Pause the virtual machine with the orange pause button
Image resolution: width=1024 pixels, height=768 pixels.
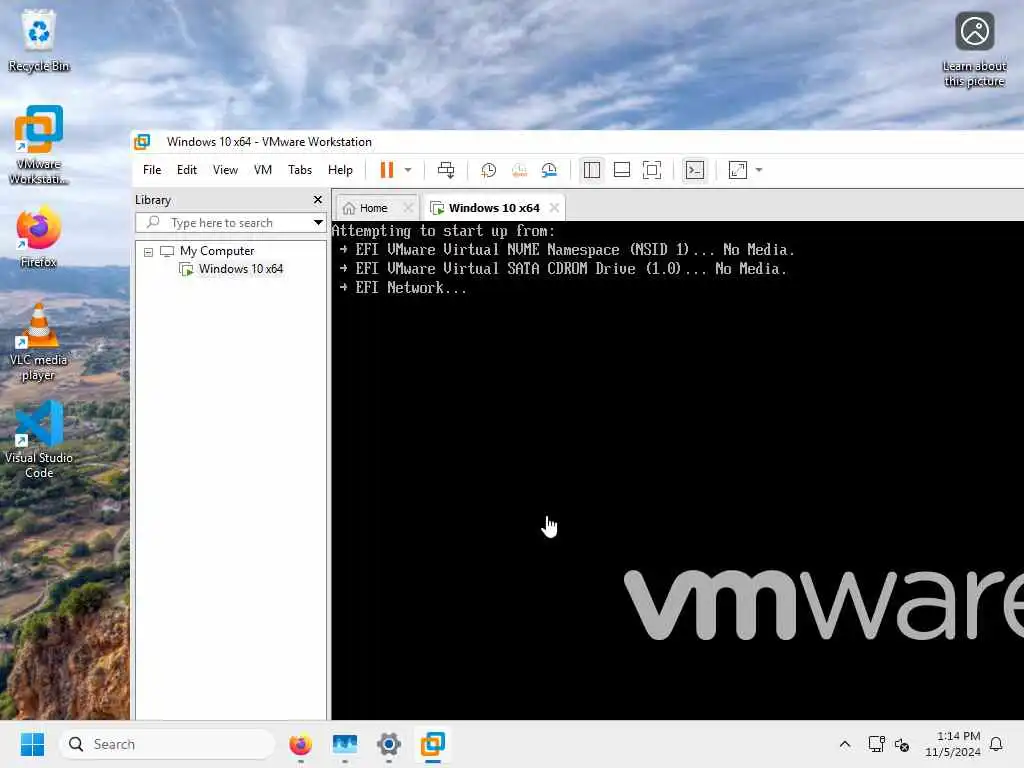(387, 170)
